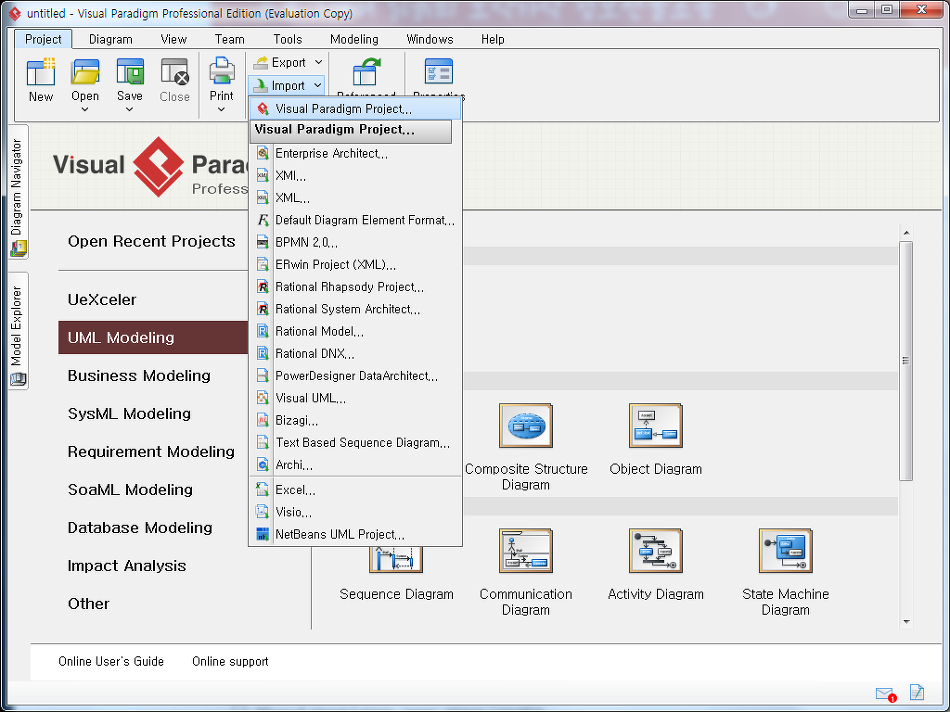This screenshot has width=950, height=712.
Task: Open the Team ribbon tab
Action: 230,39
